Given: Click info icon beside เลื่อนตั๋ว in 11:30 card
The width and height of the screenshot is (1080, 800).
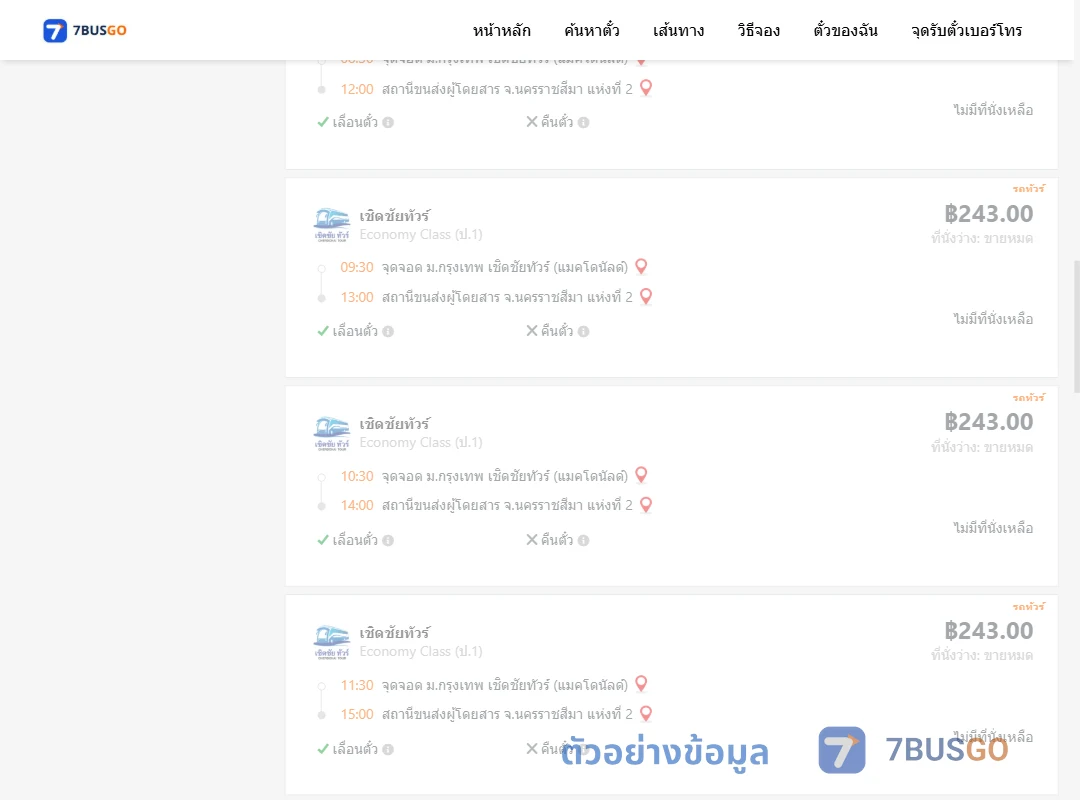Looking at the screenshot, I should coord(388,749).
